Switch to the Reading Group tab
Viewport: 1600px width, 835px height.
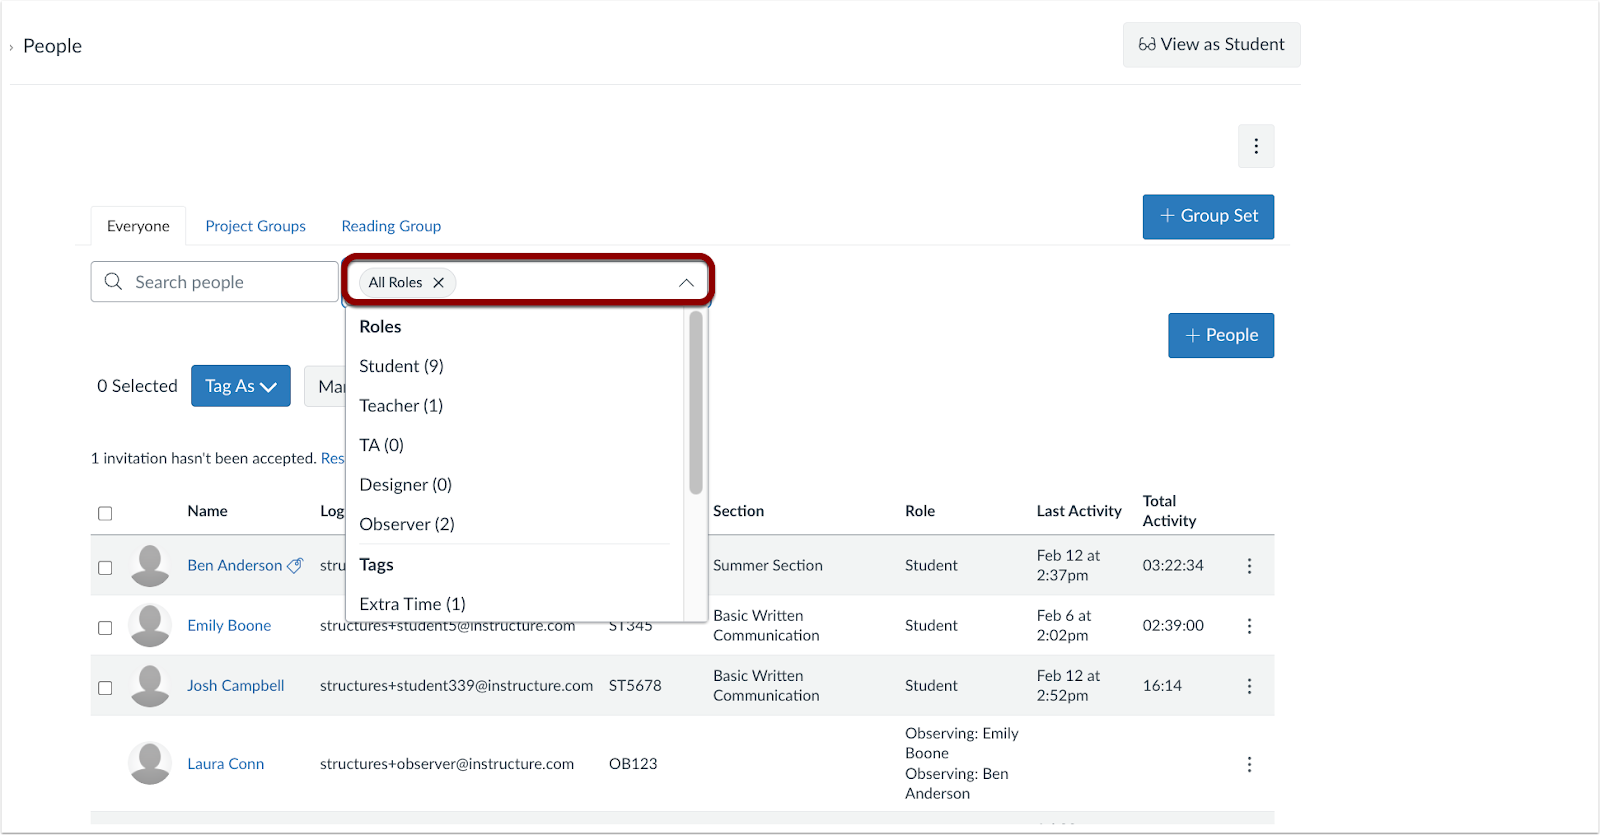[391, 226]
